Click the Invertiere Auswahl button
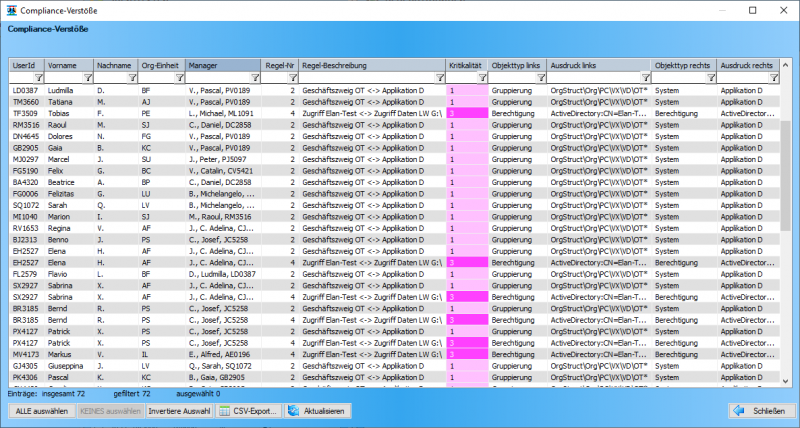 (179, 411)
